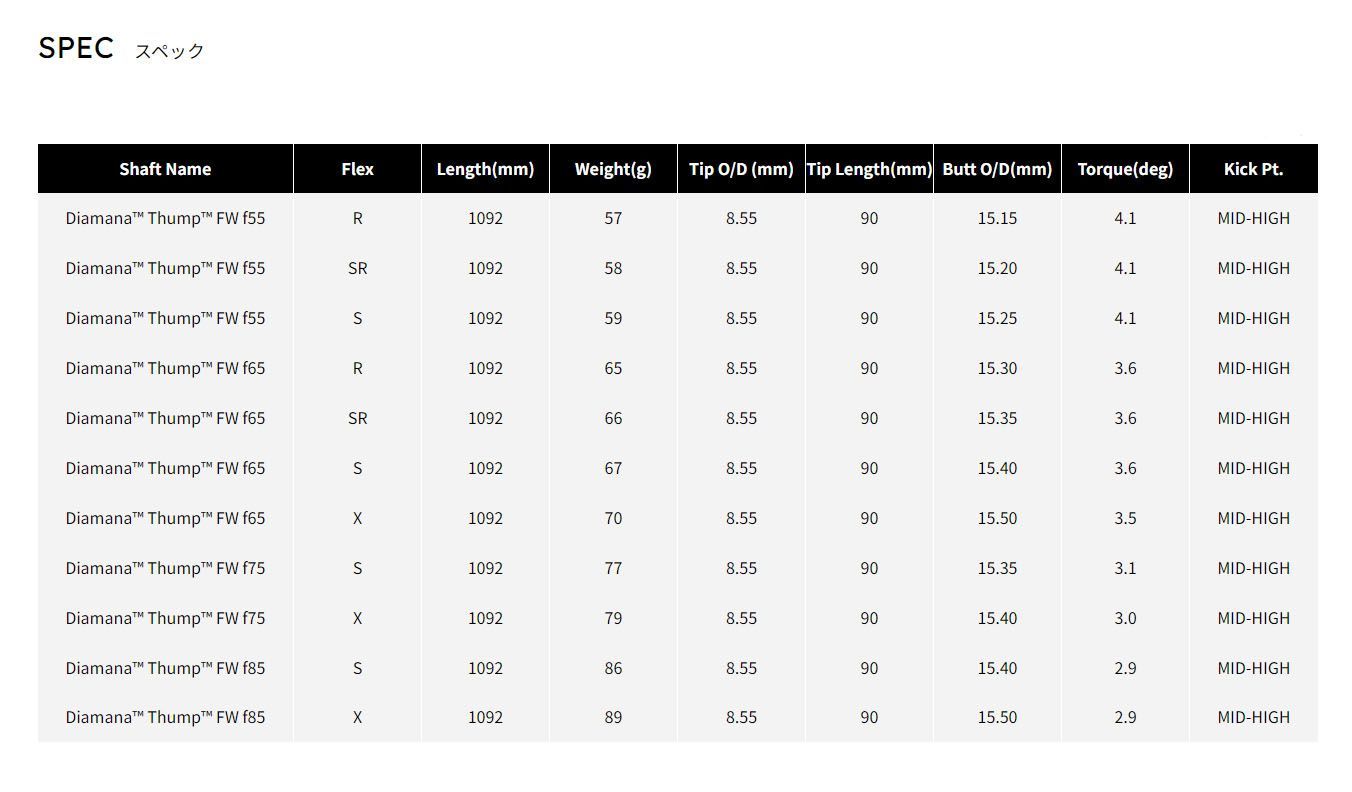
Task: Select weight value 89
Action: point(613,717)
